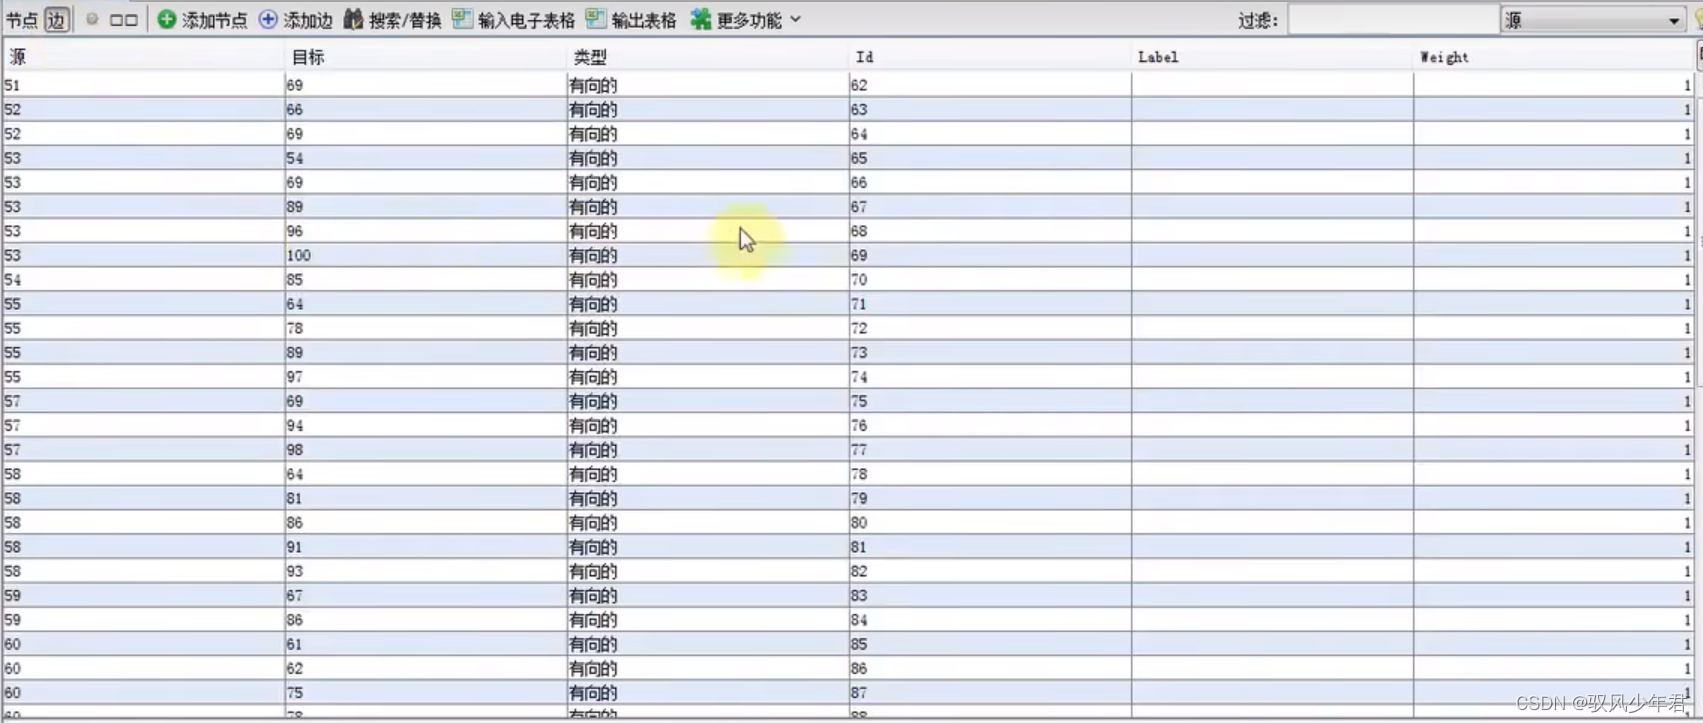
Task: Click the 添加节点 (add node) button
Action: pyautogui.click(x=202, y=20)
